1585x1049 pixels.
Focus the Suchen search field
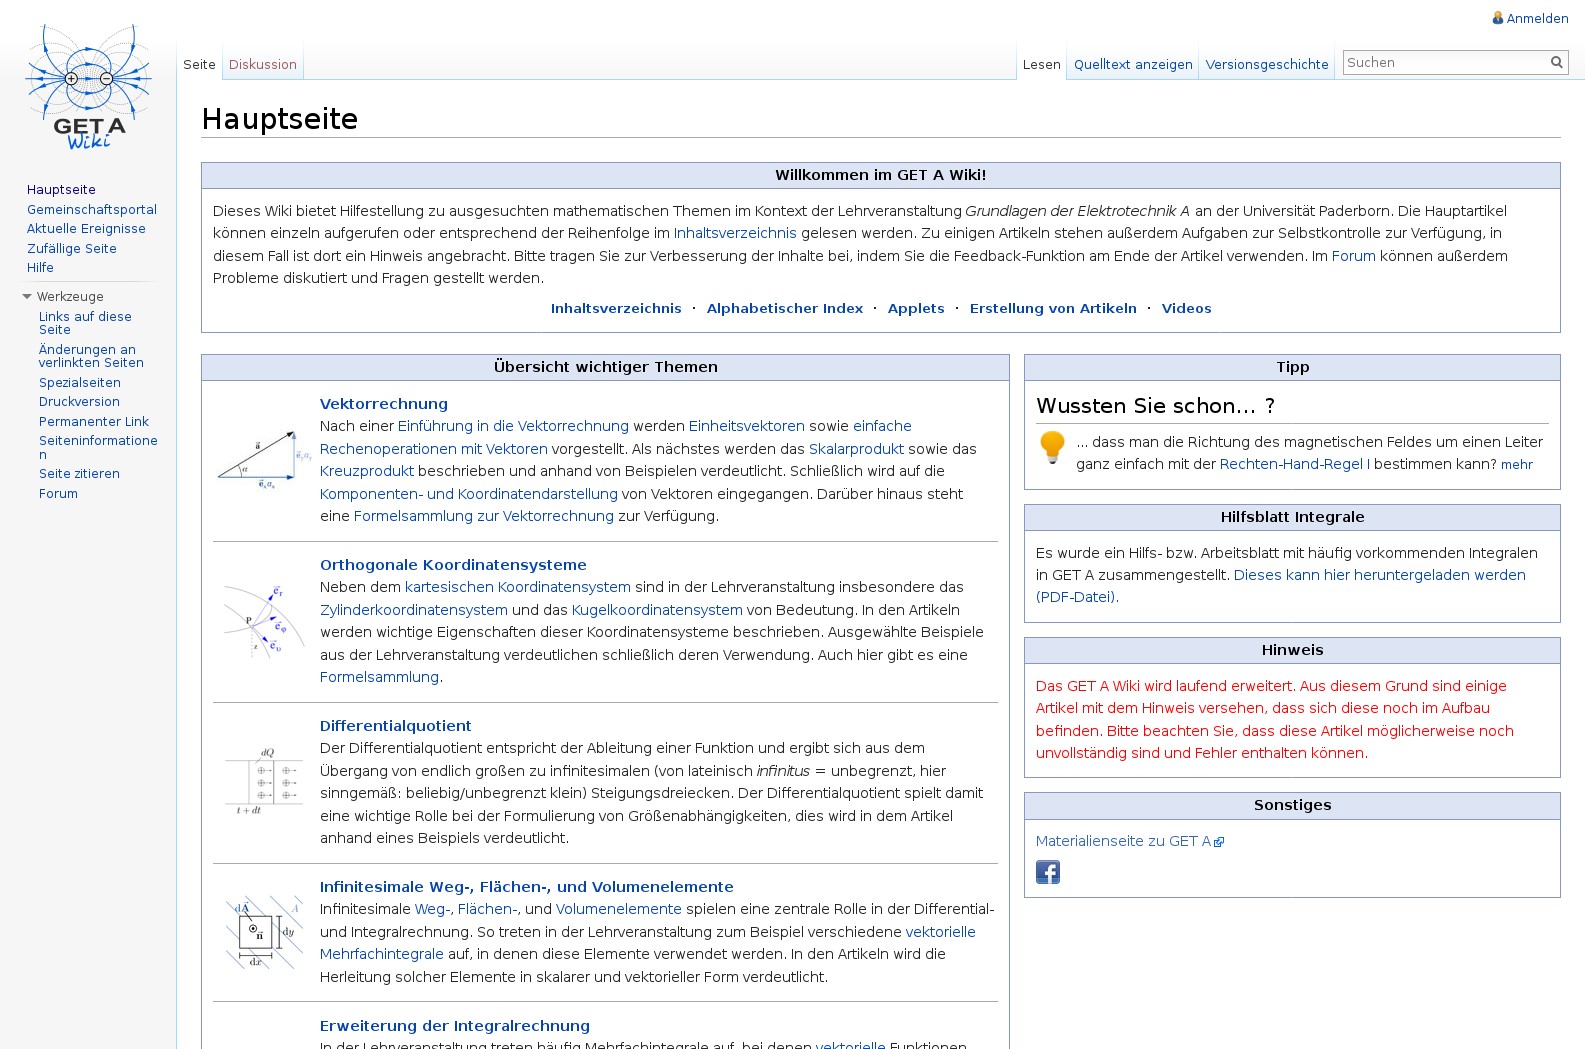(1445, 62)
